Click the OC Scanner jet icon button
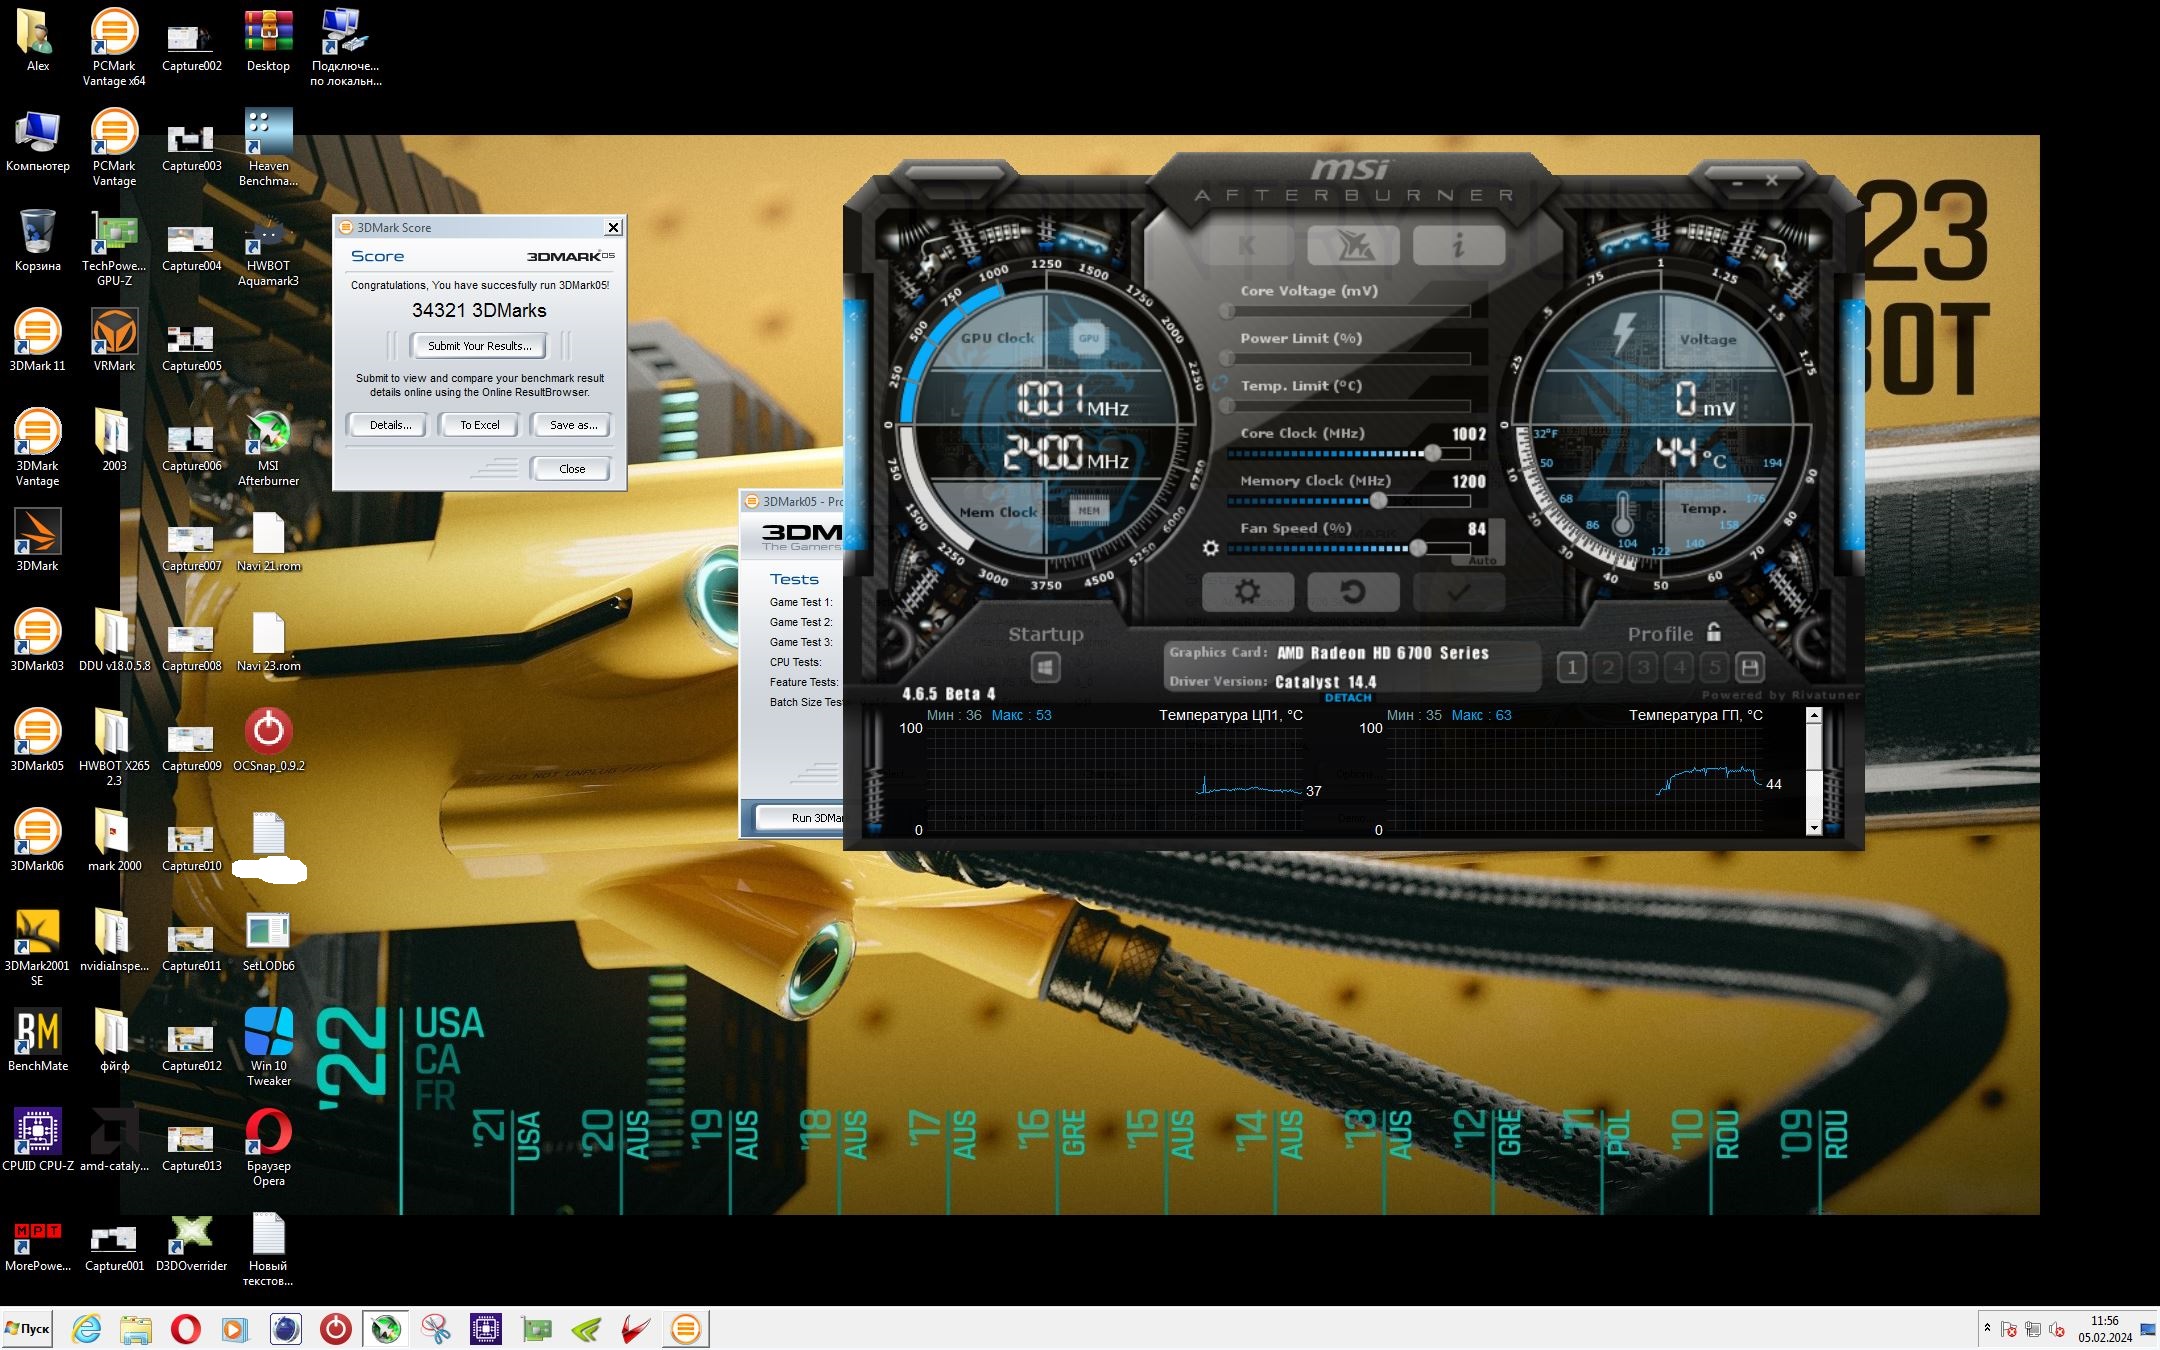 point(1353,245)
